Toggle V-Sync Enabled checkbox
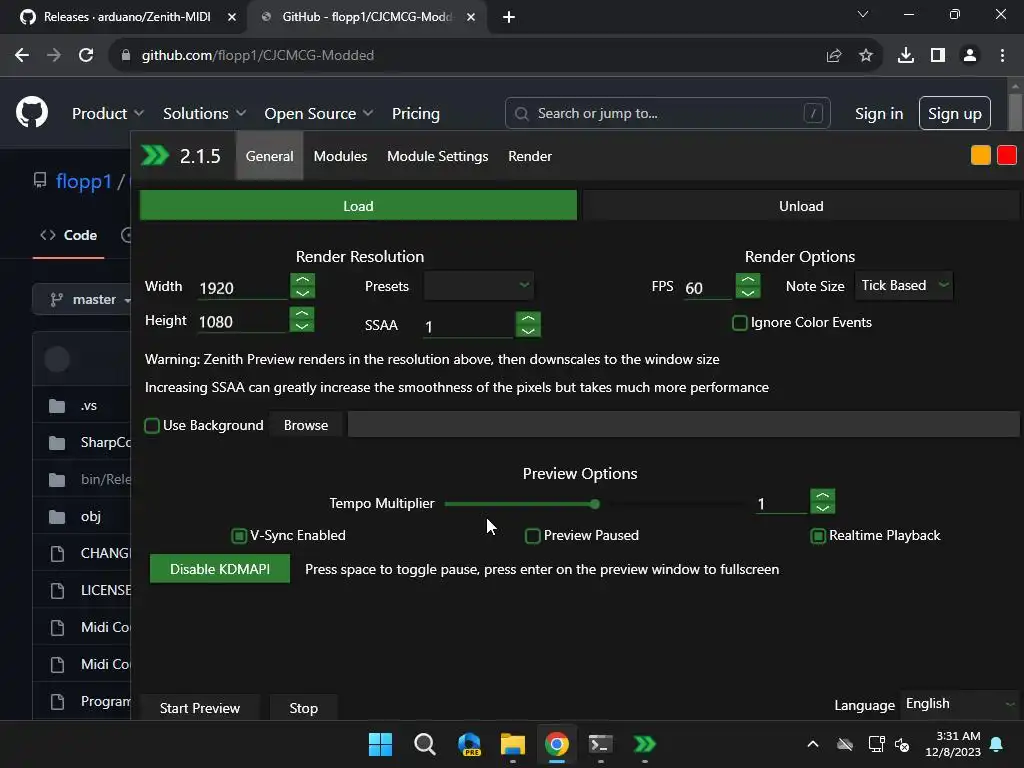This screenshot has width=1024, height=768. (x=239, y=536)
